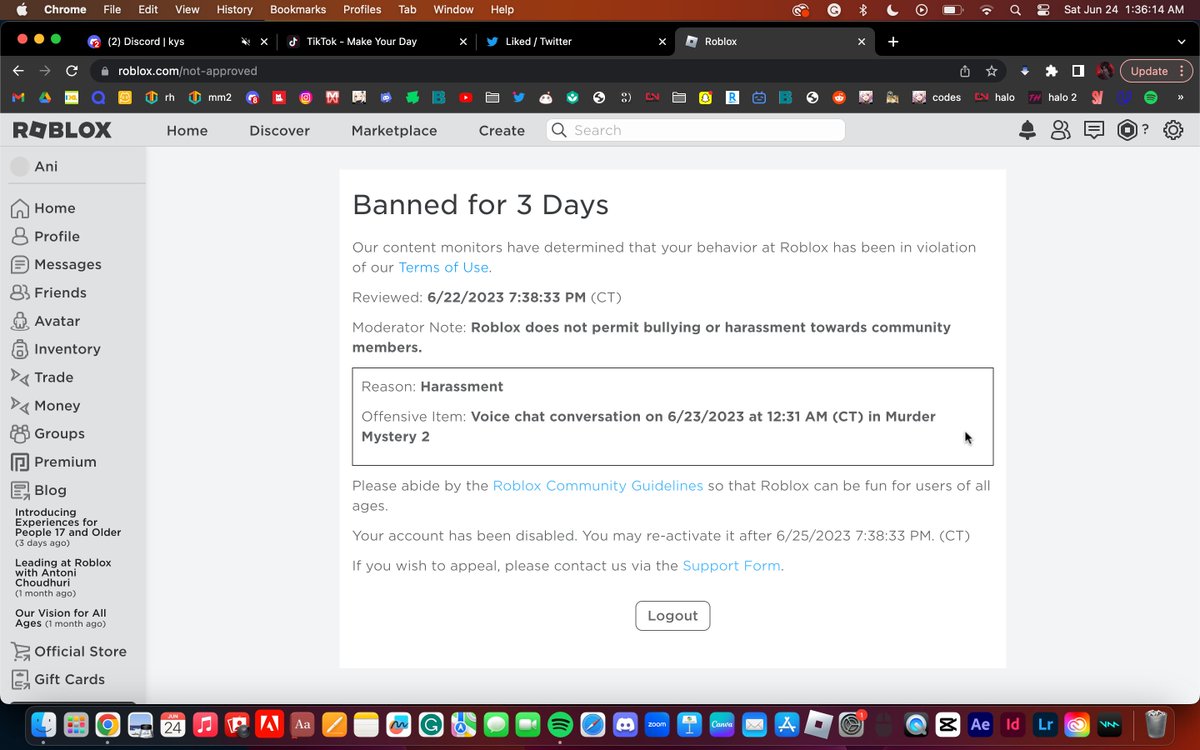Open the Trash in the dock
This screenshot has width=1200, height=750.
(1156, 723)
